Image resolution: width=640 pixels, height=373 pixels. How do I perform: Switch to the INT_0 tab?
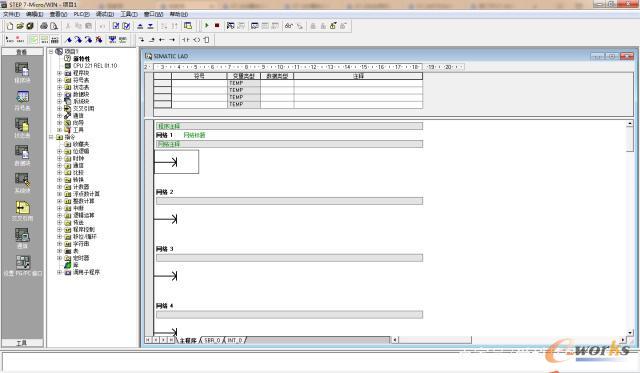click(235, 340)
